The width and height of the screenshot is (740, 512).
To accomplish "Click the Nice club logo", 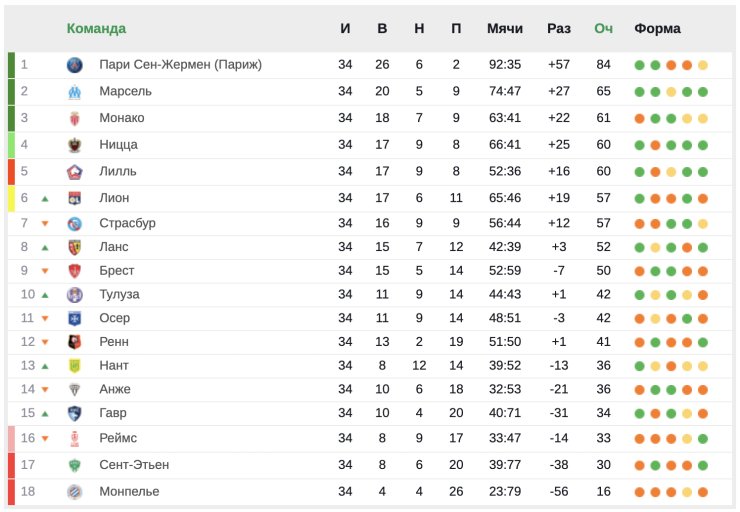I will coord(74,145).
